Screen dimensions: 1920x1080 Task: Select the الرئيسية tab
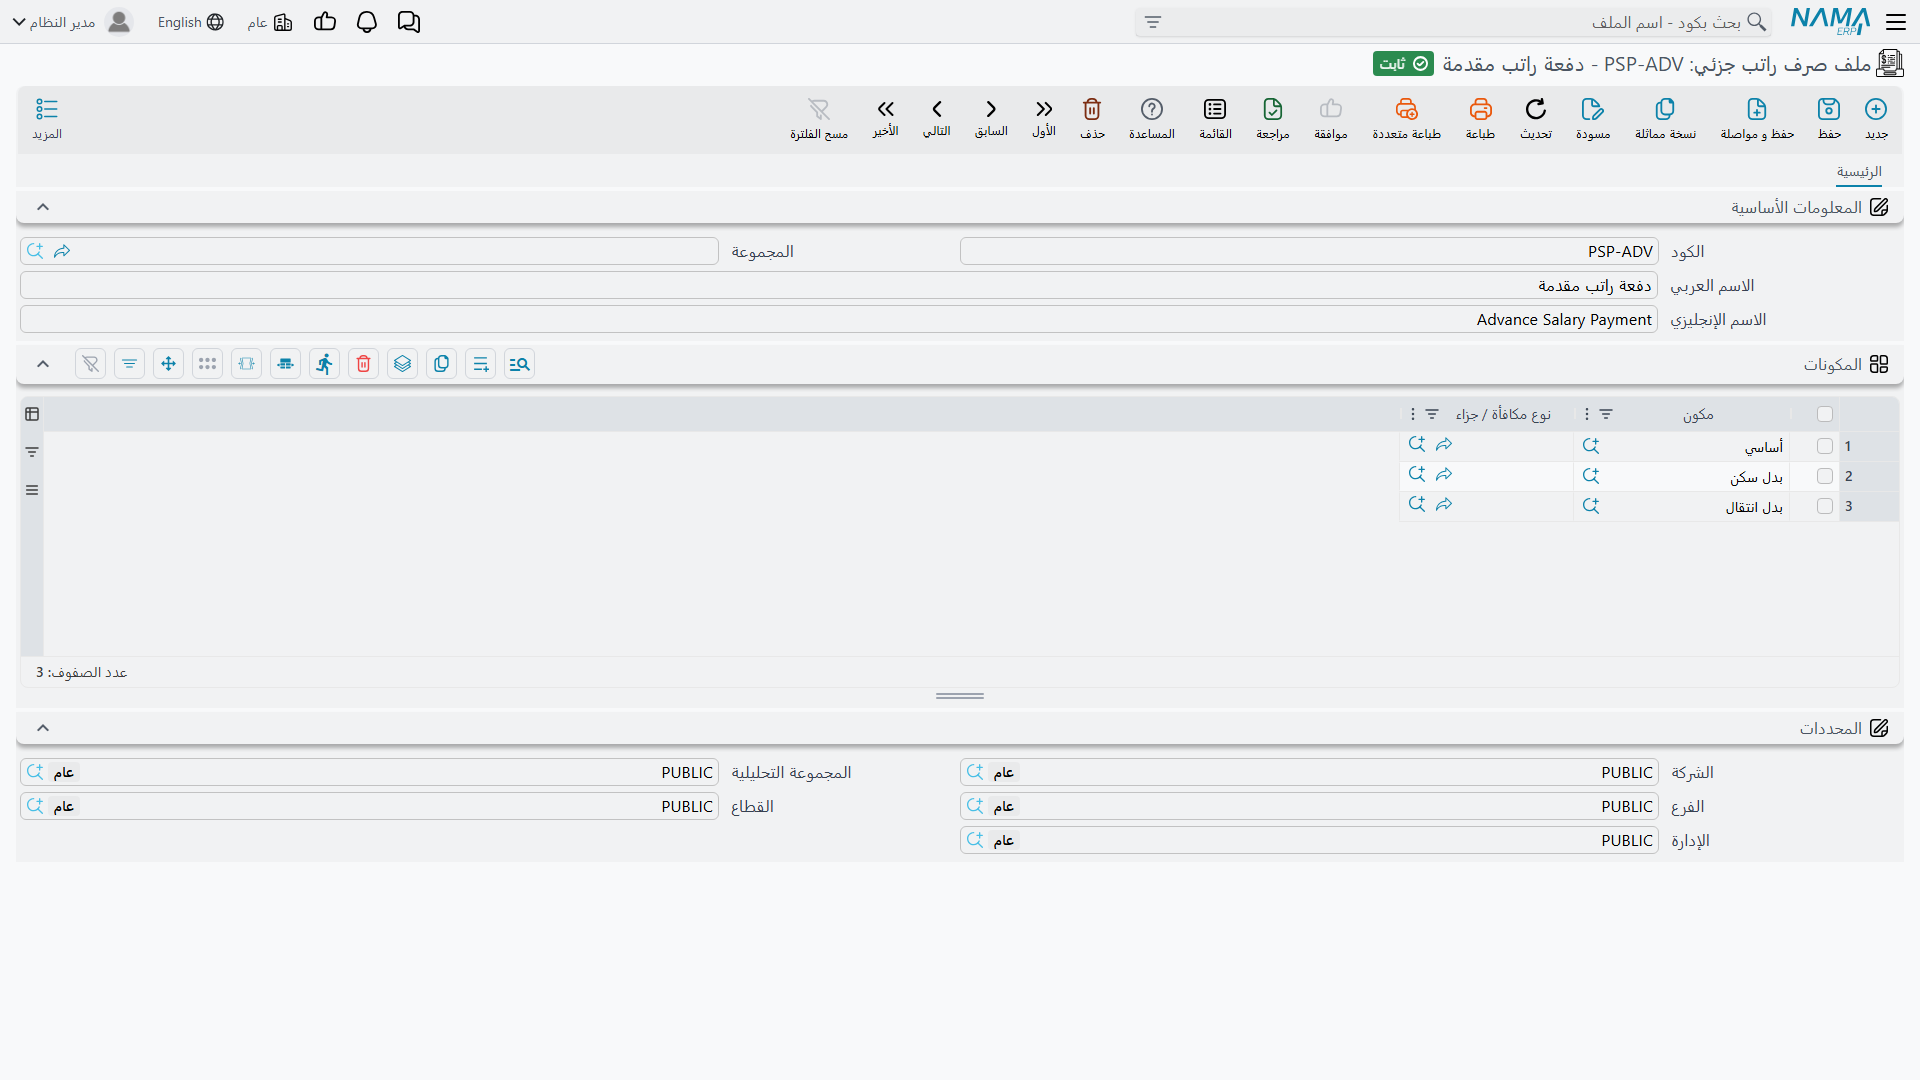(1859, 172)
